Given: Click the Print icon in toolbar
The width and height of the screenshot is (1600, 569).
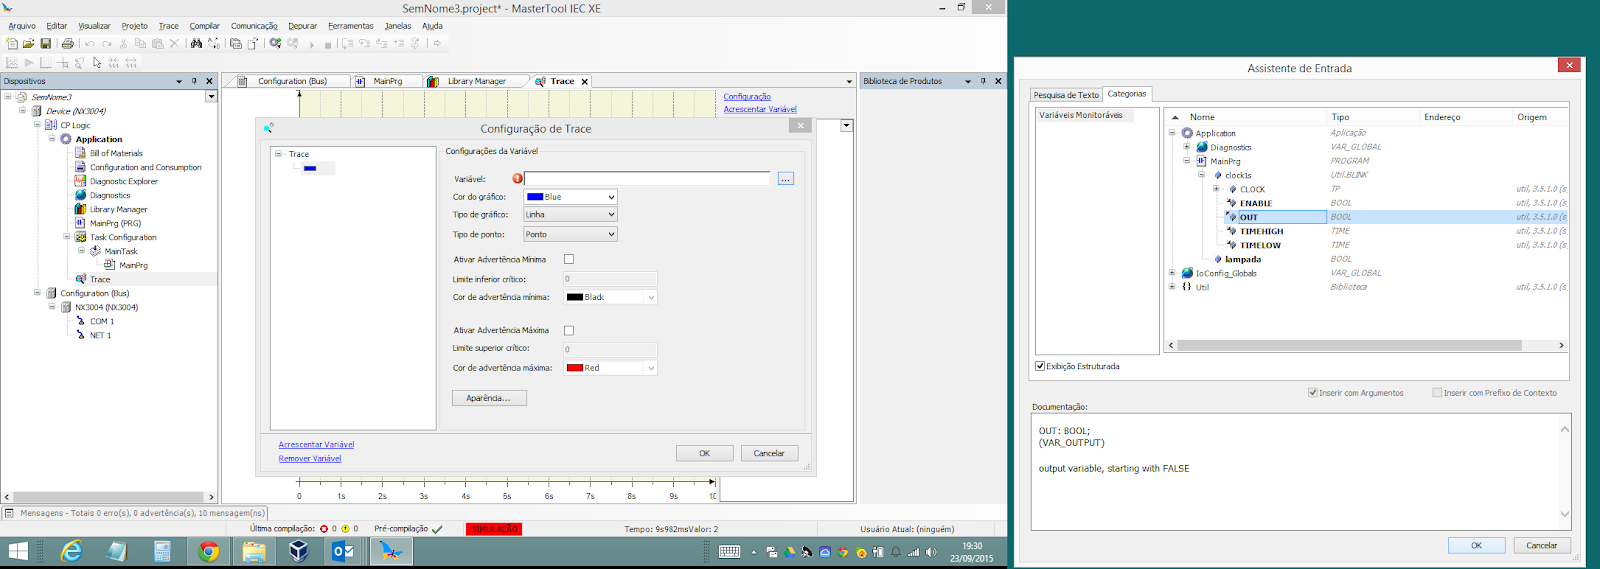Looking at the screenshot, I should pos(68,44).
